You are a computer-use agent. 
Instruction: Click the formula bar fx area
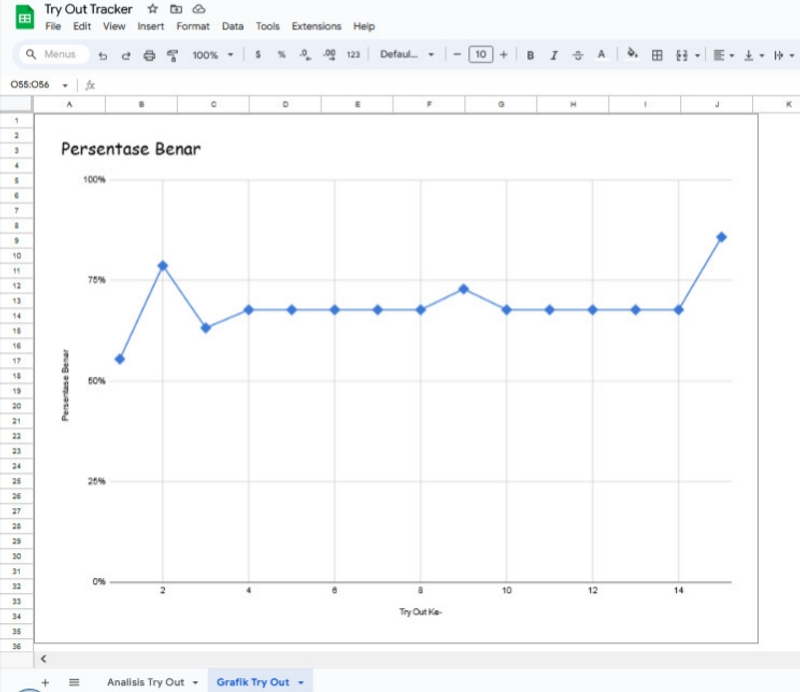pyautogui.click(x=90, y=85)
